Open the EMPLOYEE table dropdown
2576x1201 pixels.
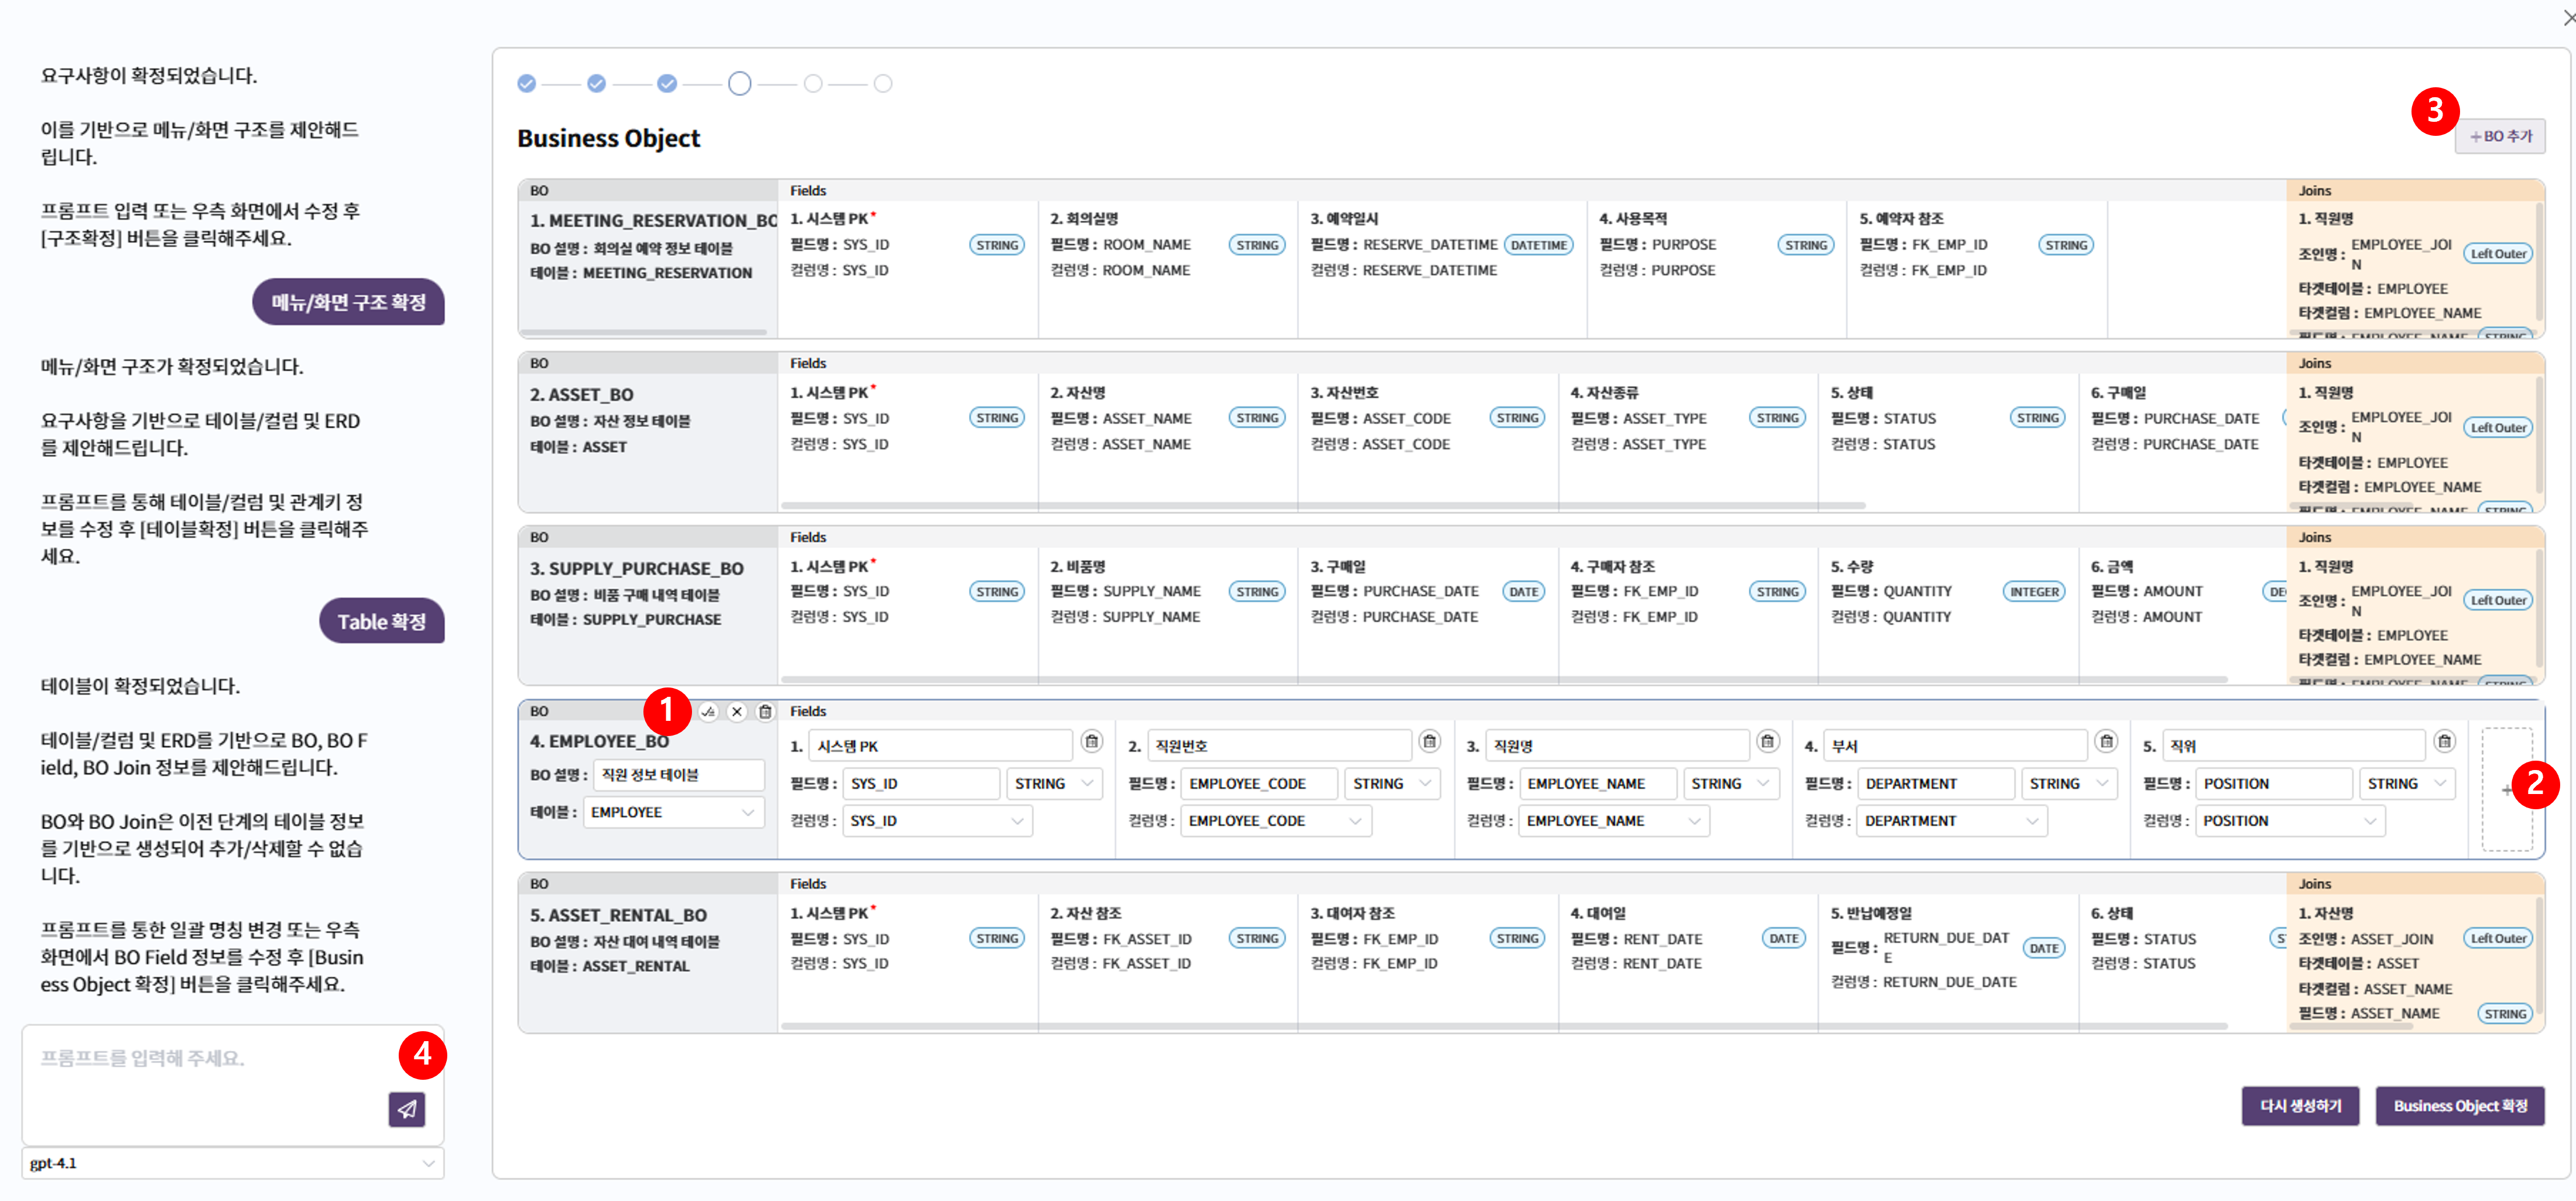[x=673, y=812]
